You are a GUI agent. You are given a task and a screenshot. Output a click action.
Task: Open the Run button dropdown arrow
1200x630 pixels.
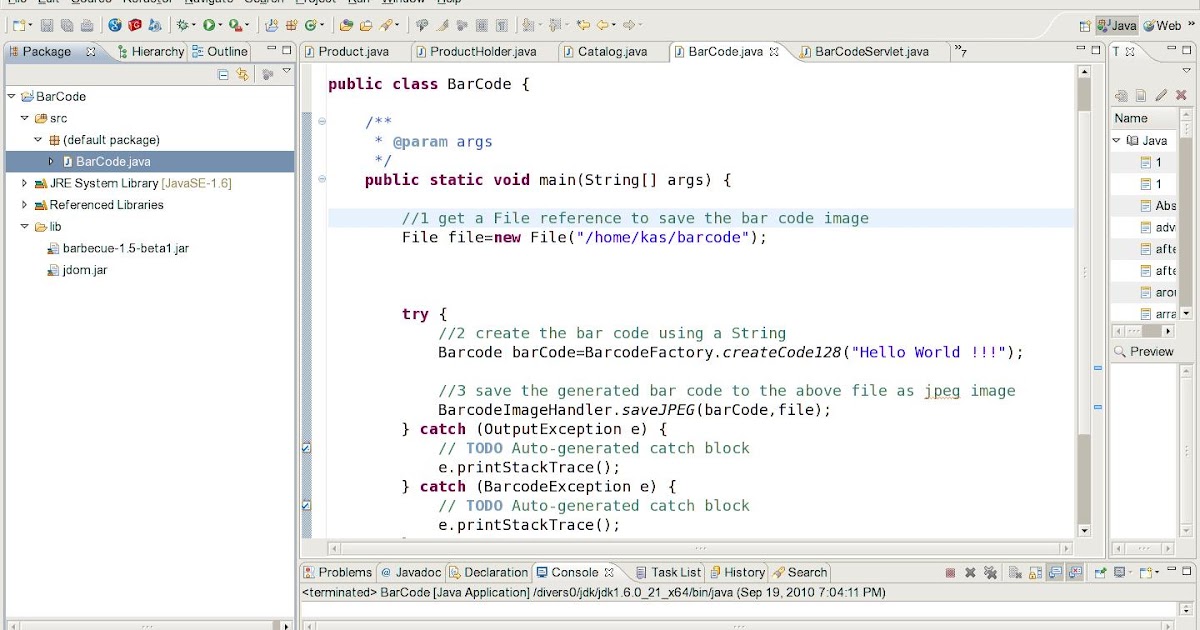pos(220,26)
